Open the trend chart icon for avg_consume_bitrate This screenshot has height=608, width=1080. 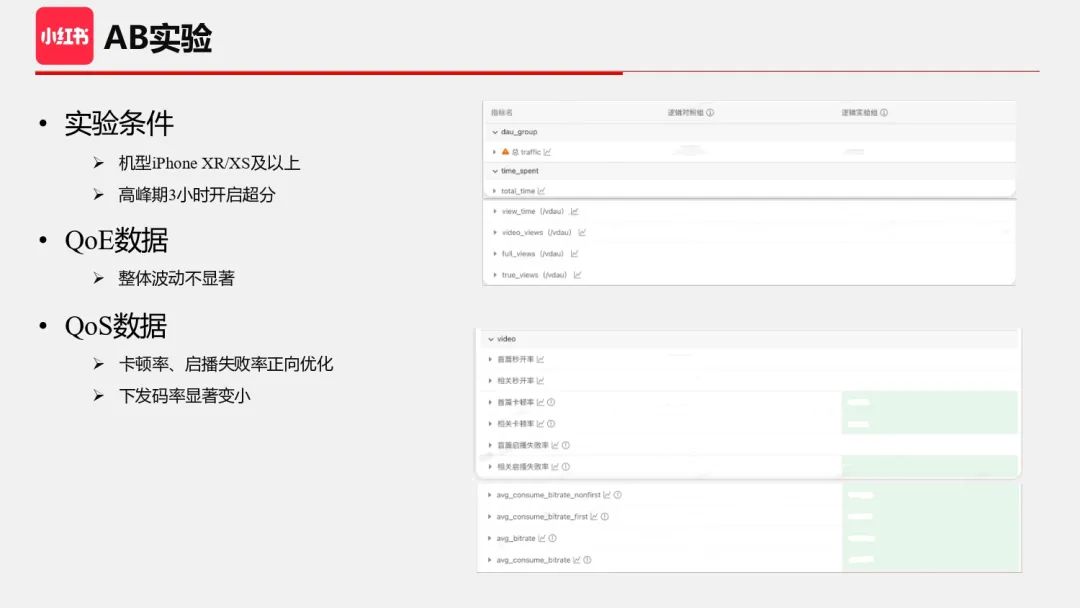(x=577, y=560)
